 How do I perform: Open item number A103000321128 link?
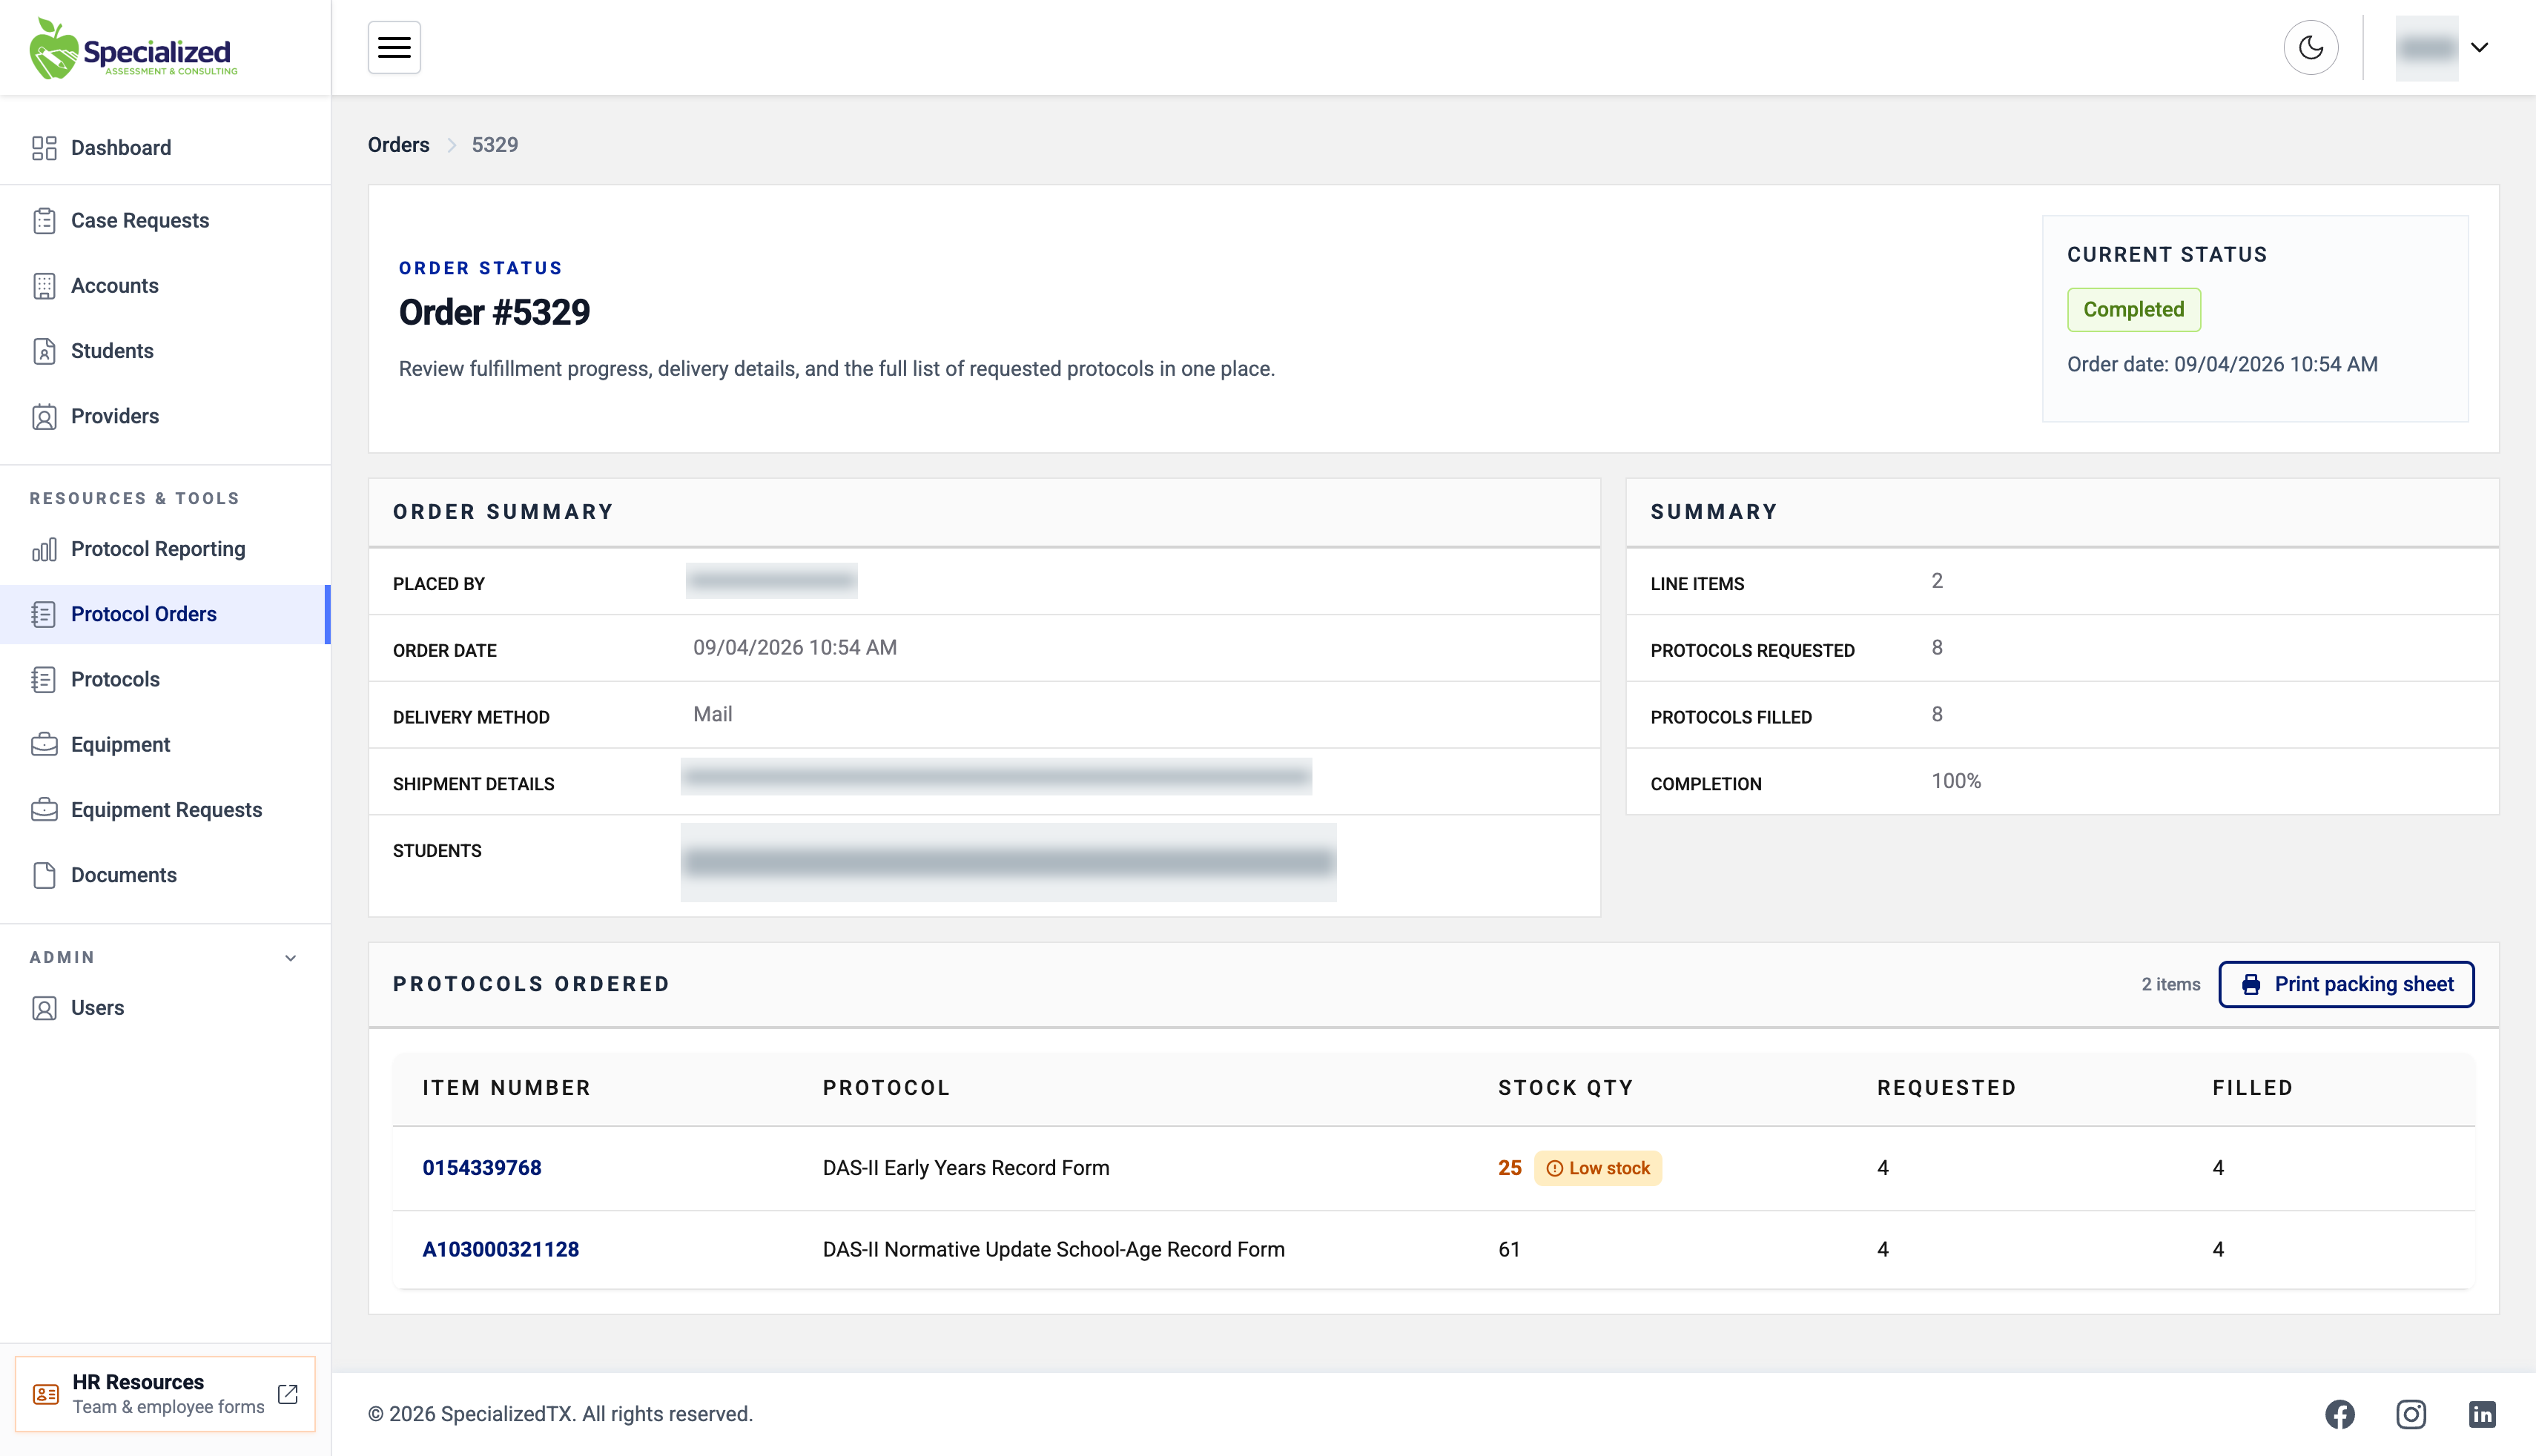(501, 1249)
